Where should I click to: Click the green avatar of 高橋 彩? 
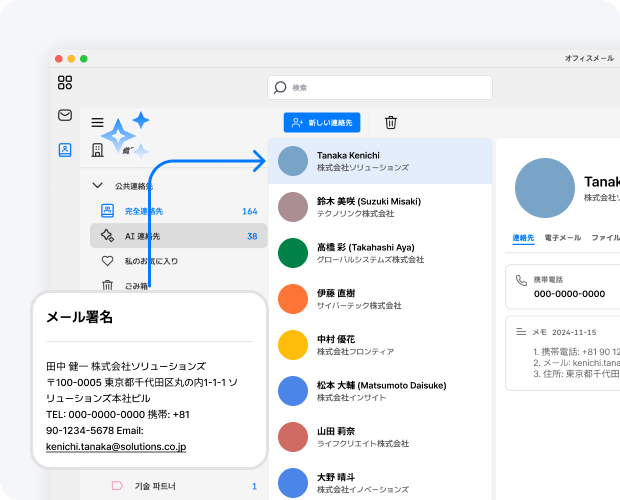click(x=293, y=253)
